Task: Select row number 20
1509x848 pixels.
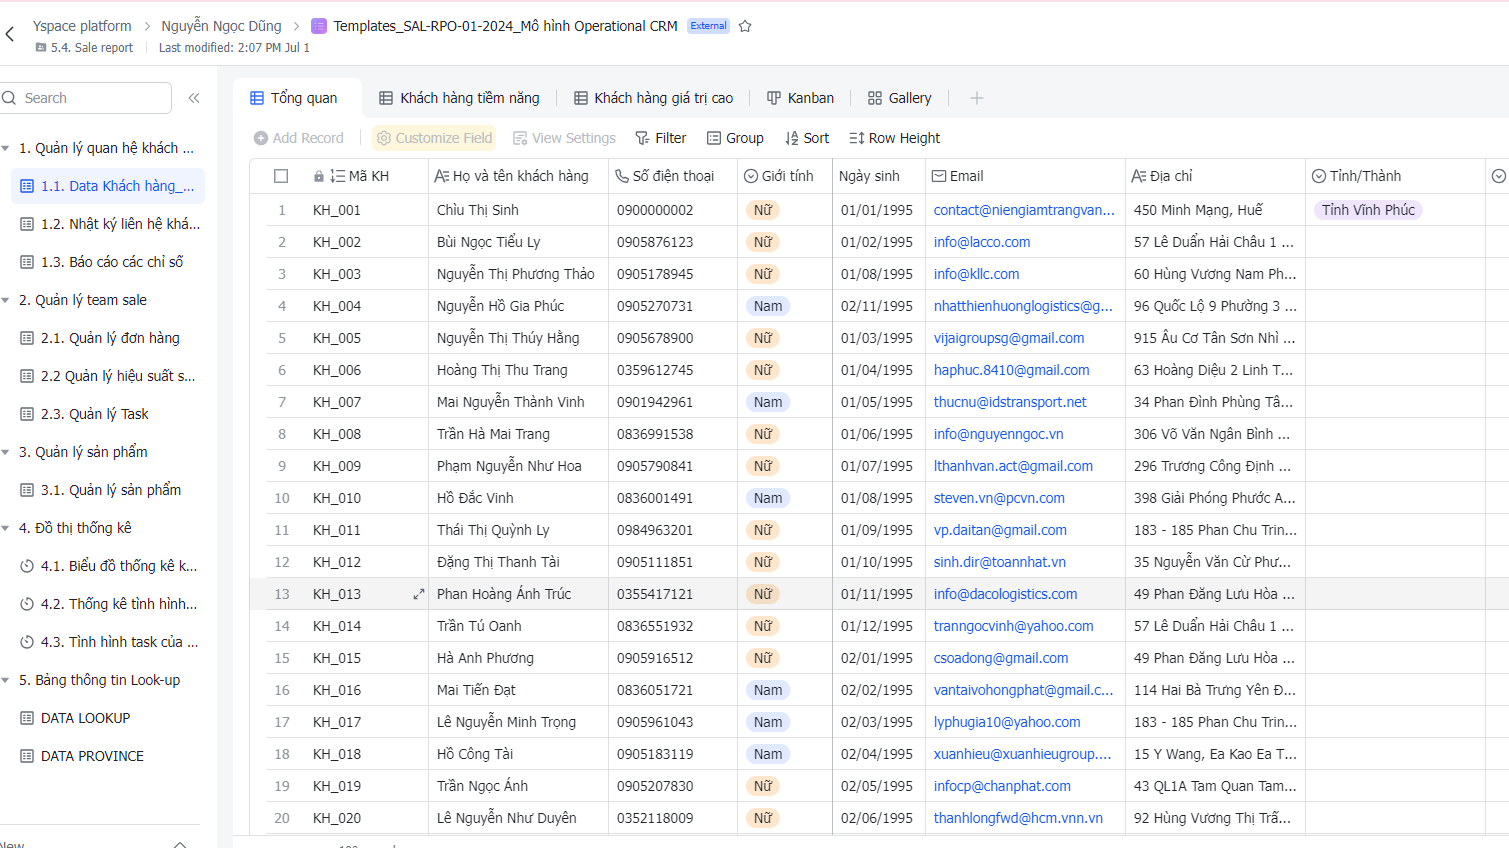Action: (282, 818)
